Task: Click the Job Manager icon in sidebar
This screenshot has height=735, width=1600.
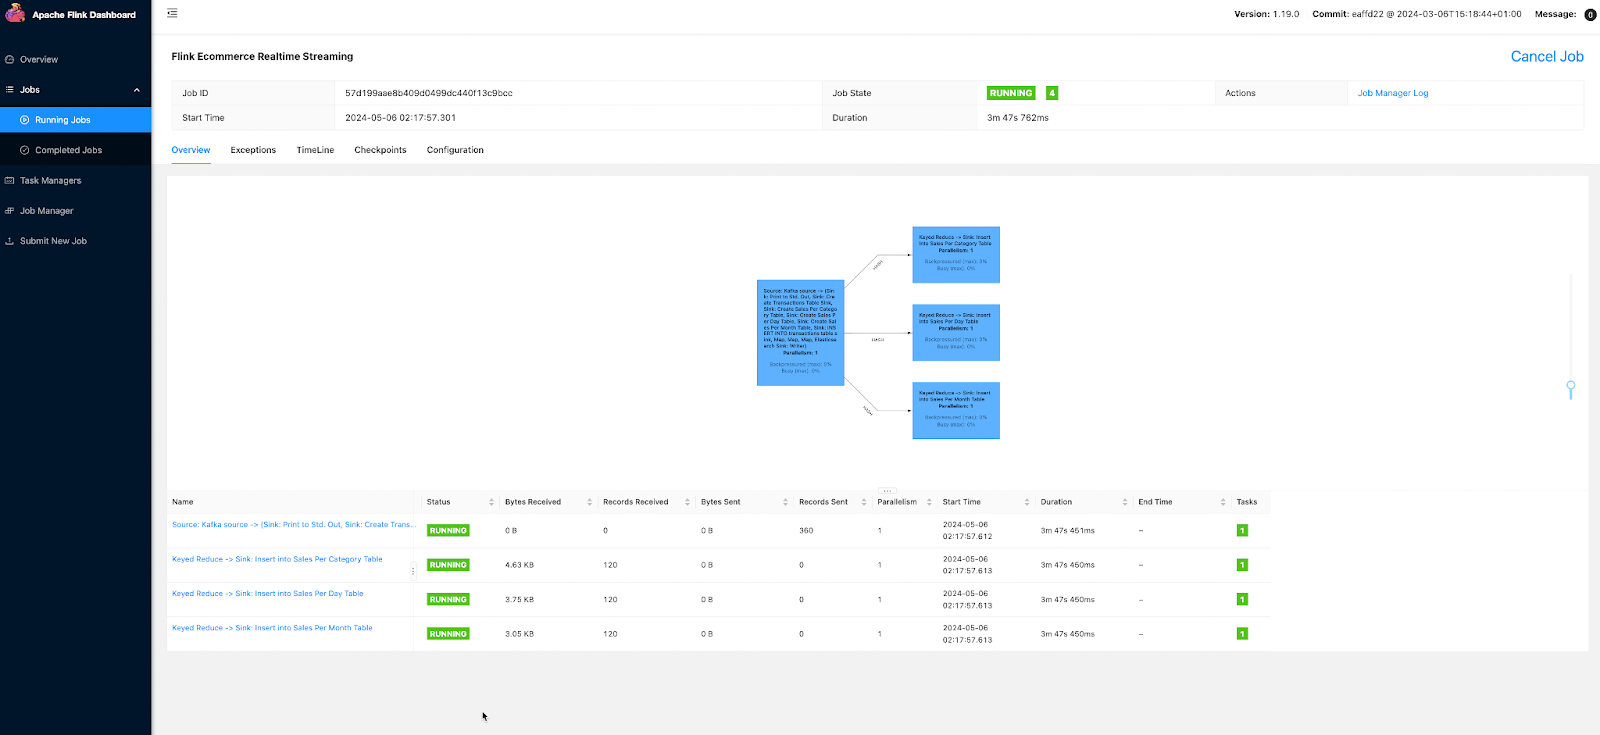Action: tap(10, 211)
